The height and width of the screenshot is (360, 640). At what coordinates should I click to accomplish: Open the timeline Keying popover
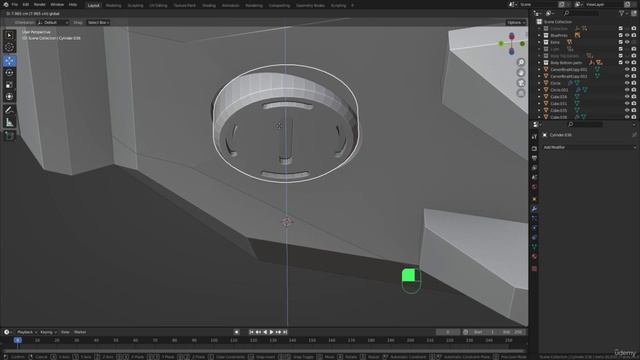[48, 332]
